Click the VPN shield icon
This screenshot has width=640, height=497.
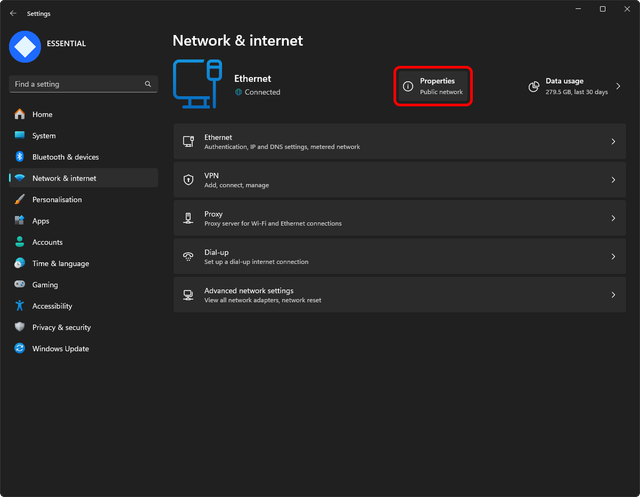pos(188,180)
